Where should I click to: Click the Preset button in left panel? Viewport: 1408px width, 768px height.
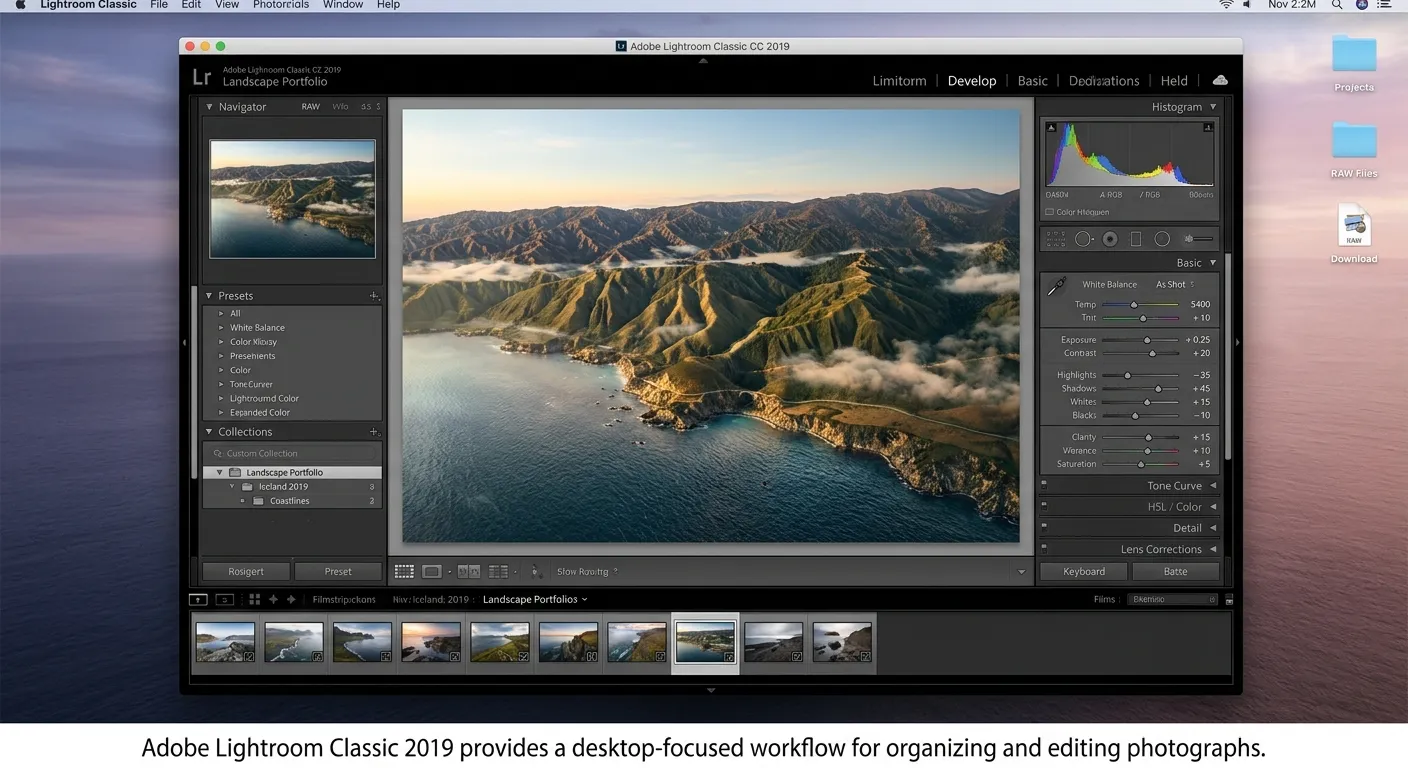click(338, 571)
